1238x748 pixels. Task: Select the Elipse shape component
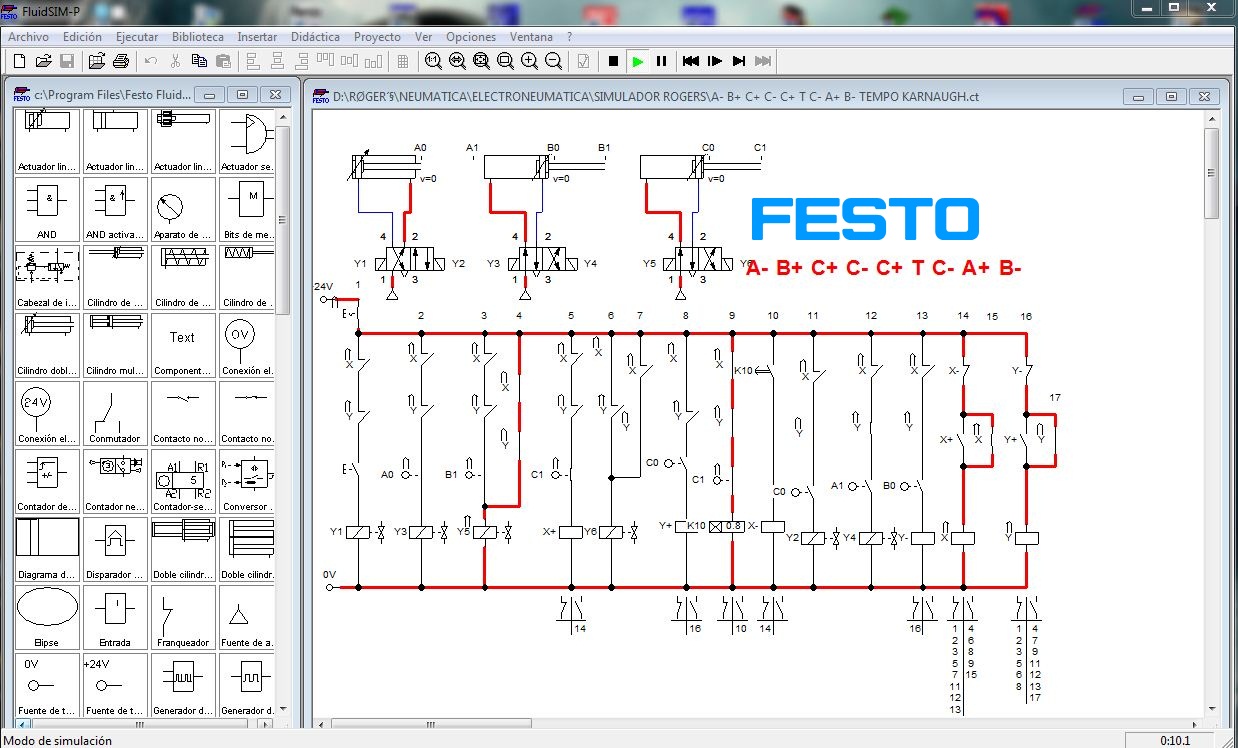pyautogui.click(x=47, y=617)
